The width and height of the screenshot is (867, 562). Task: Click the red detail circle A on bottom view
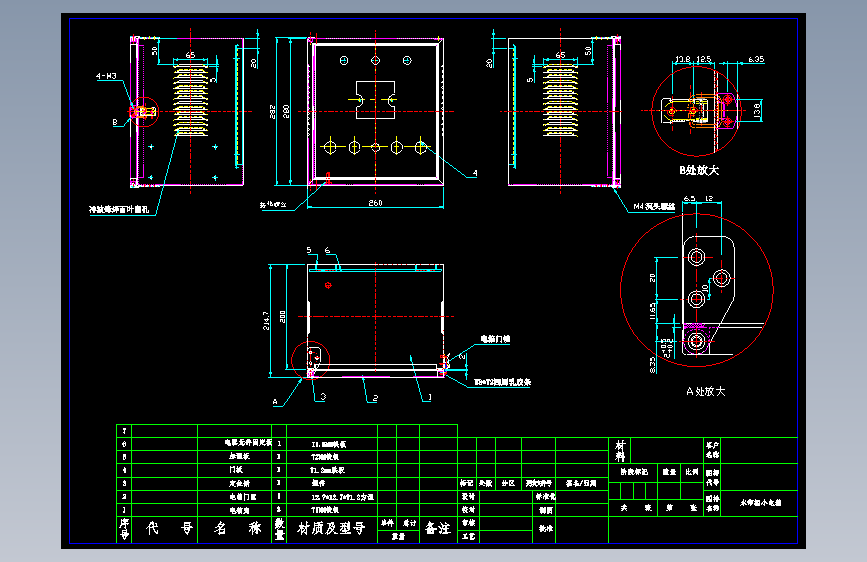coord(310,360)
